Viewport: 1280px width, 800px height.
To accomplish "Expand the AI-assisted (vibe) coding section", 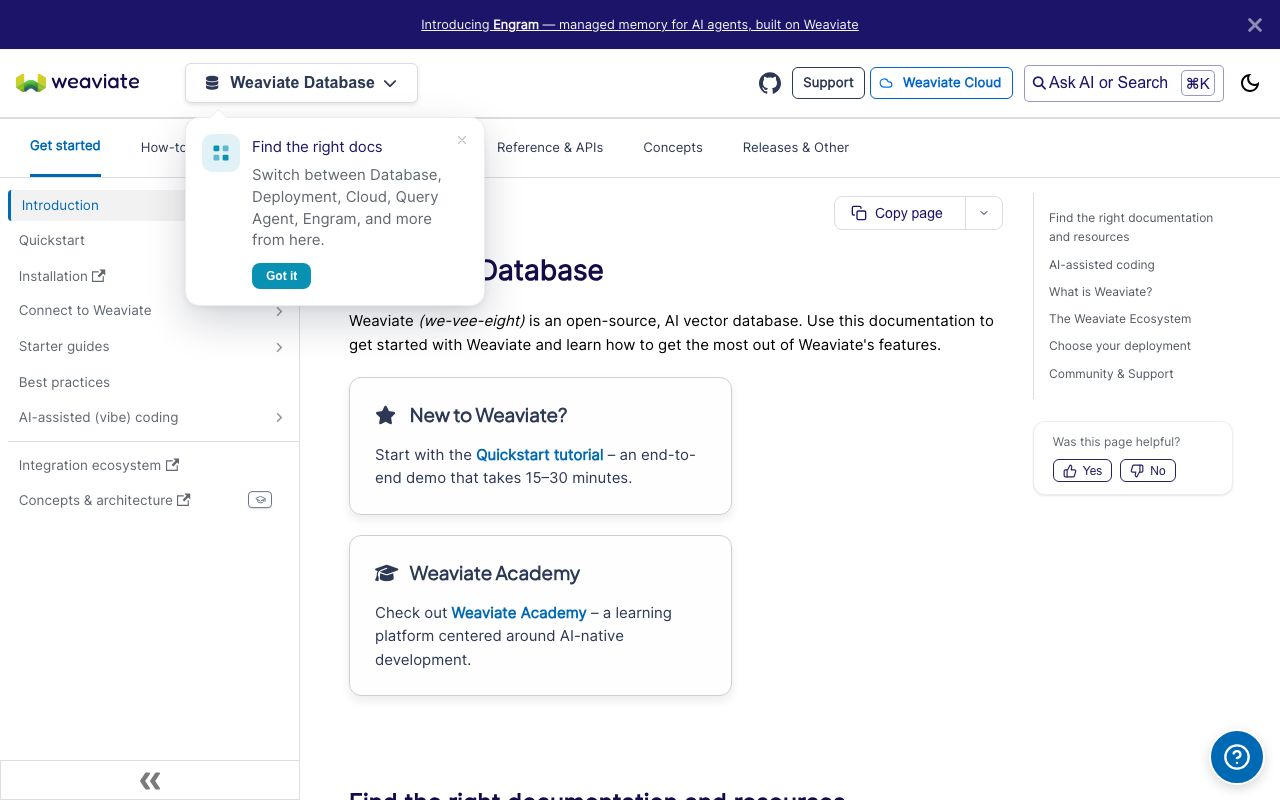I will click(x=279, y=418).
